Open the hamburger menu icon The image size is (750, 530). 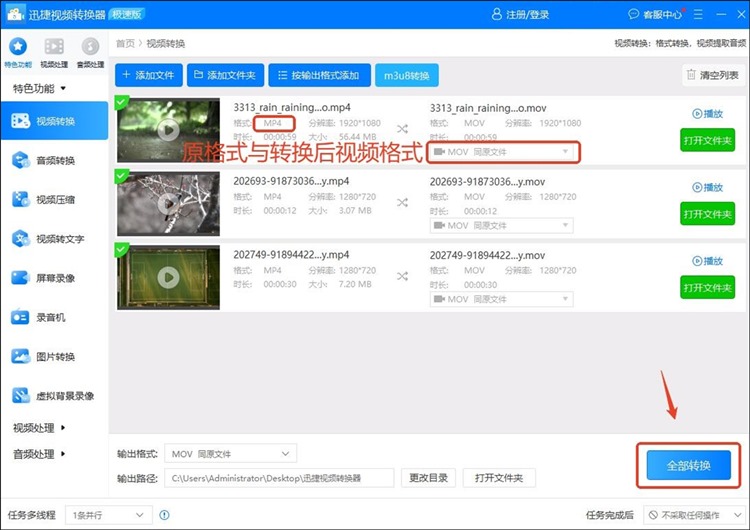coord(698,14)
